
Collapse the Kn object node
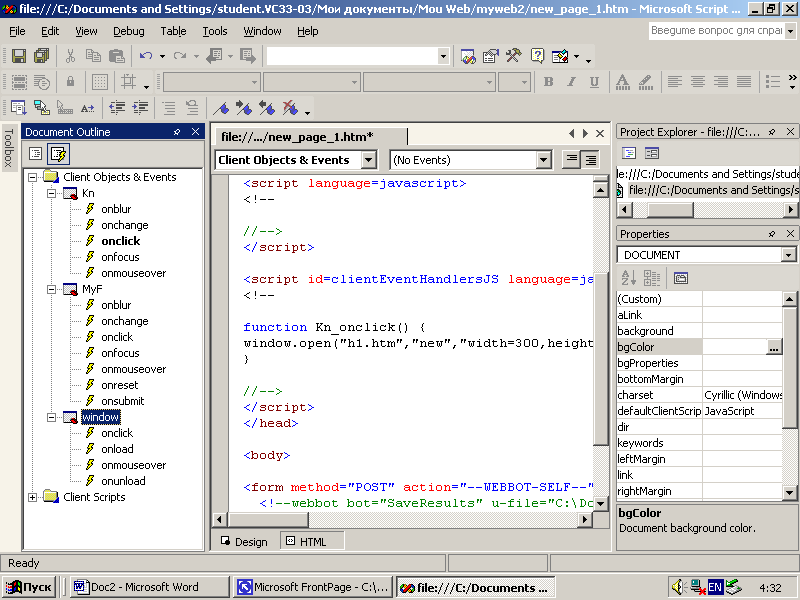52,193
